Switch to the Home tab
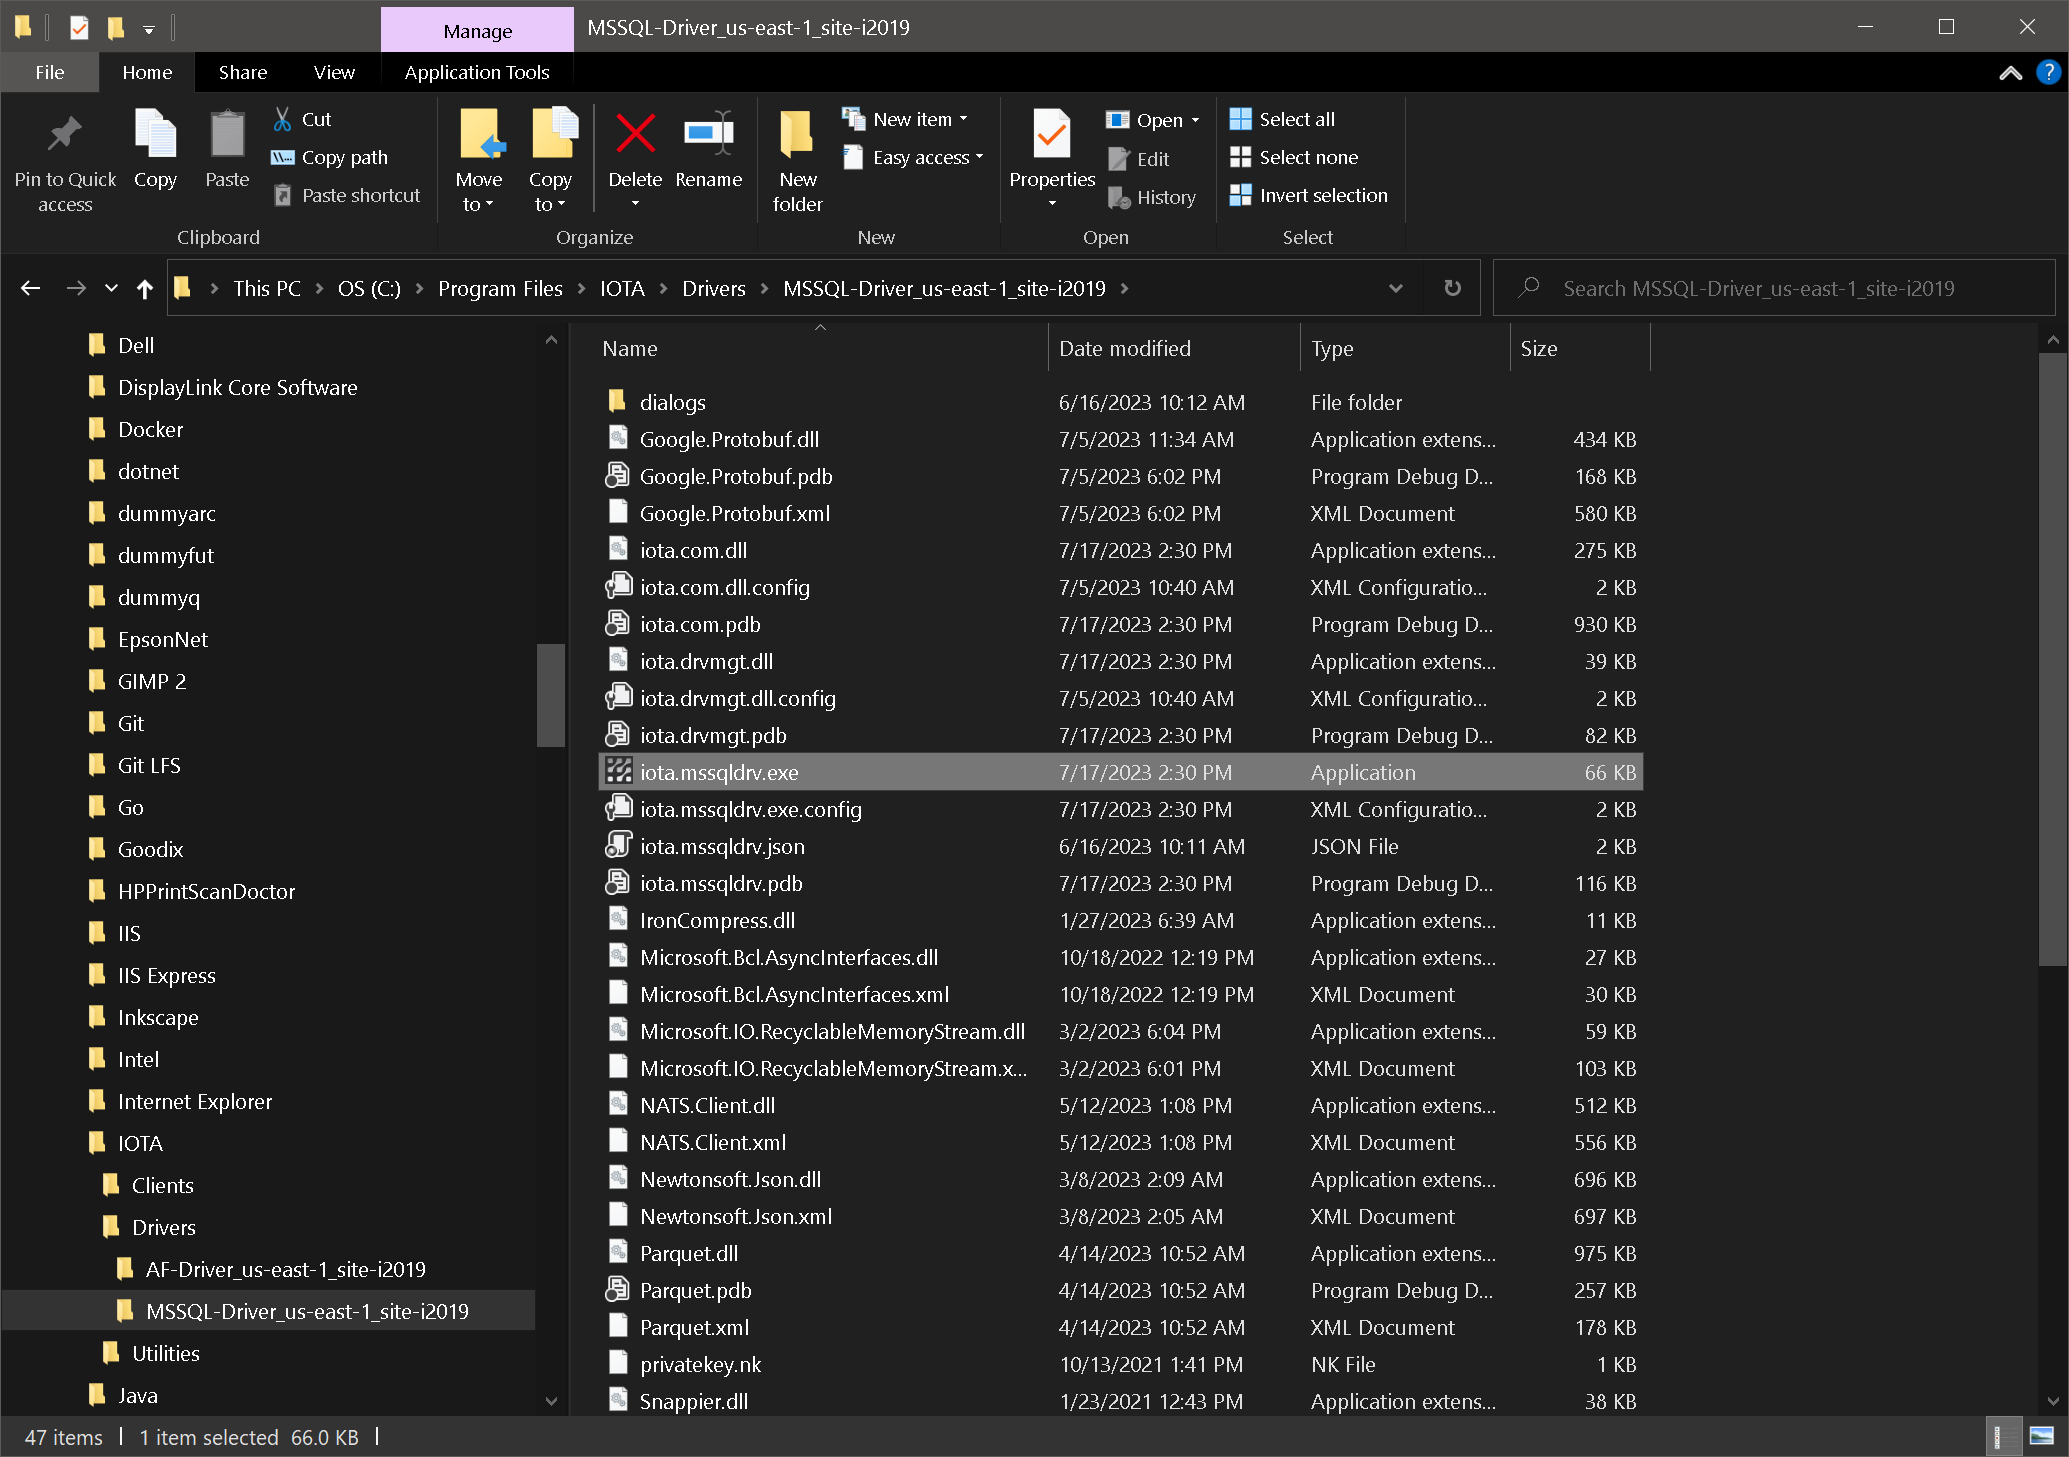 147,72
